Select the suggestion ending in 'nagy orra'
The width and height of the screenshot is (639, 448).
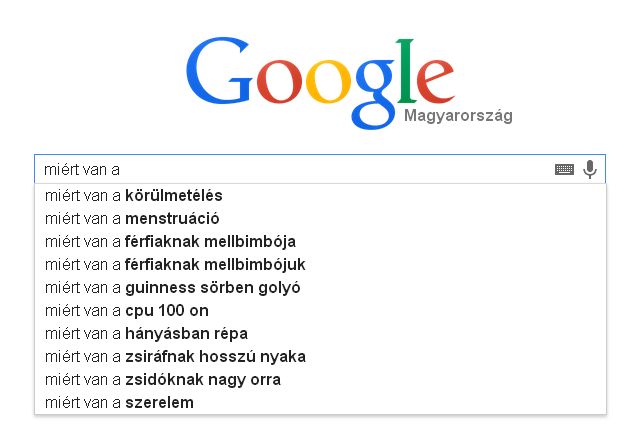162,379
